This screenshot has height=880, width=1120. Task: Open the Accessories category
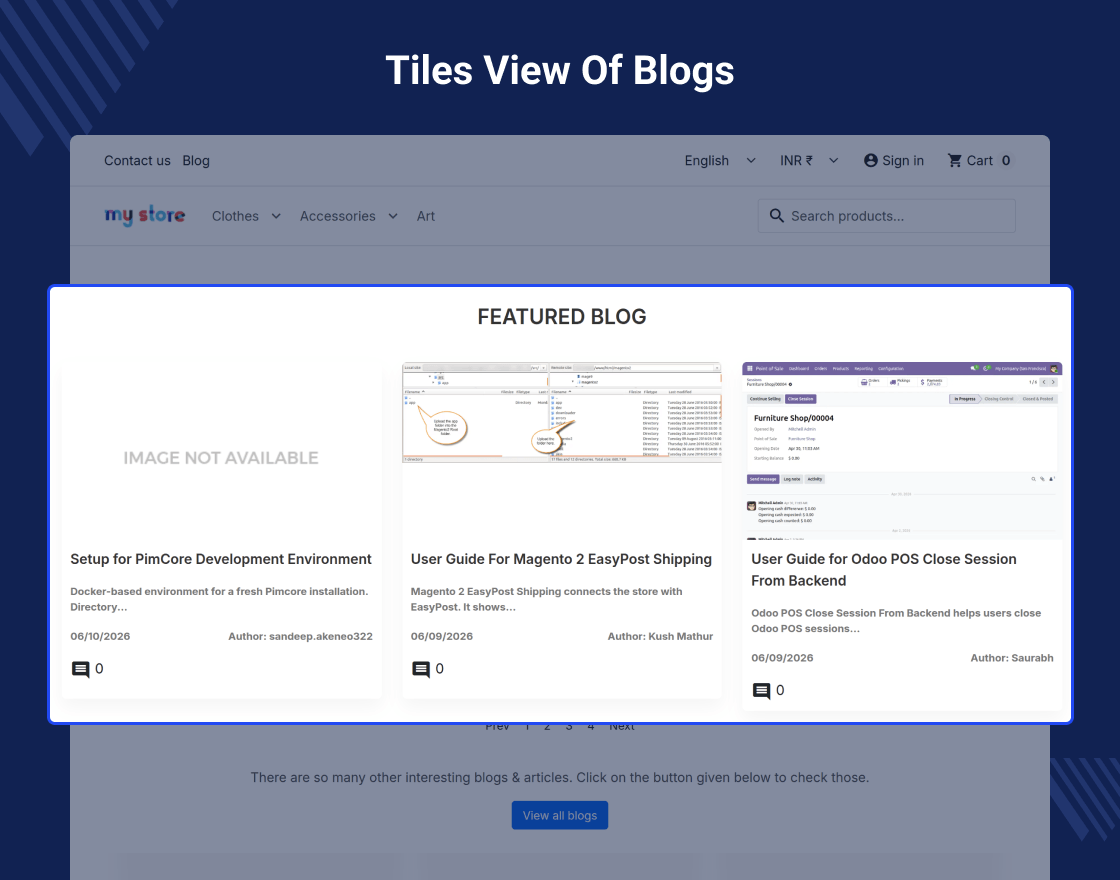(337, 216)
